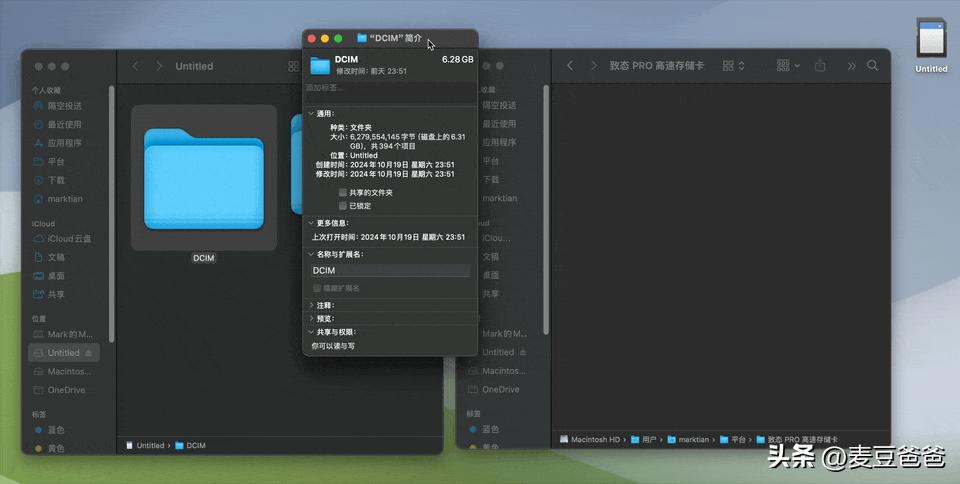Click marktian in the path bar

pos(688,439)
